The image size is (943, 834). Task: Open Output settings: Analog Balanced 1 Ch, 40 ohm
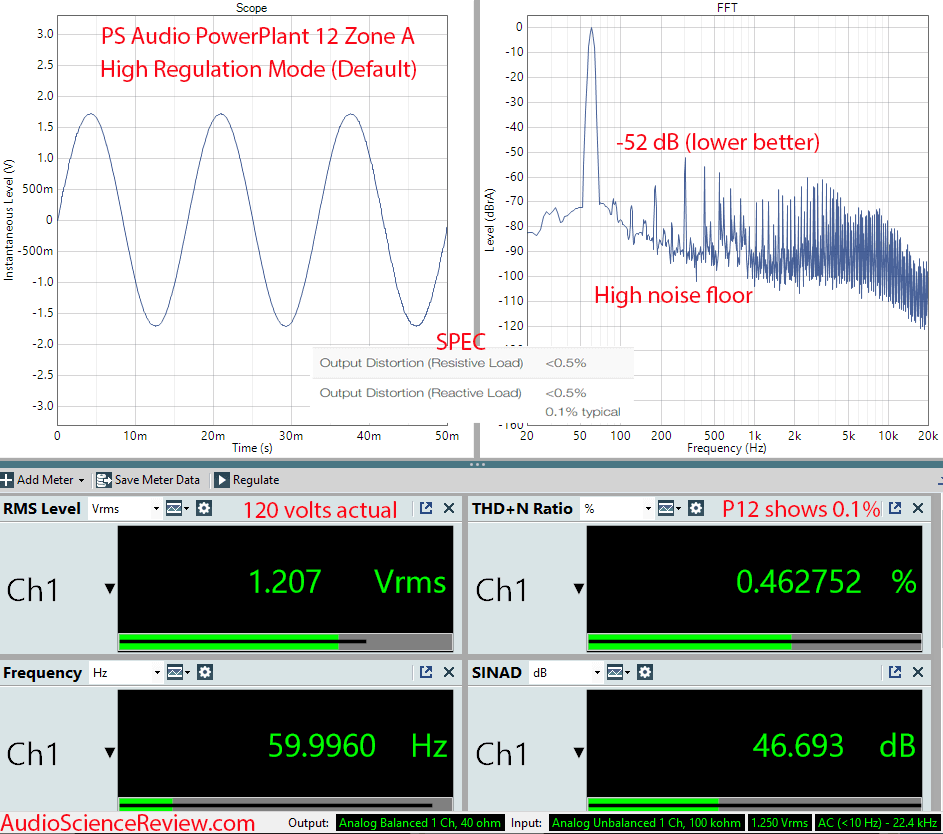tap(420, 823)
